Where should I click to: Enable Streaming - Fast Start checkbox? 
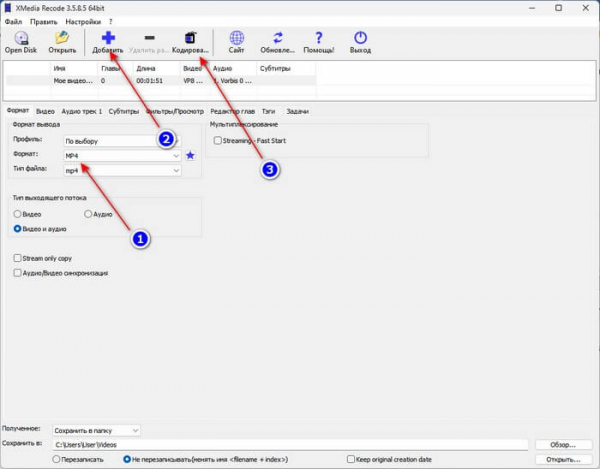(x=217, y=140)
